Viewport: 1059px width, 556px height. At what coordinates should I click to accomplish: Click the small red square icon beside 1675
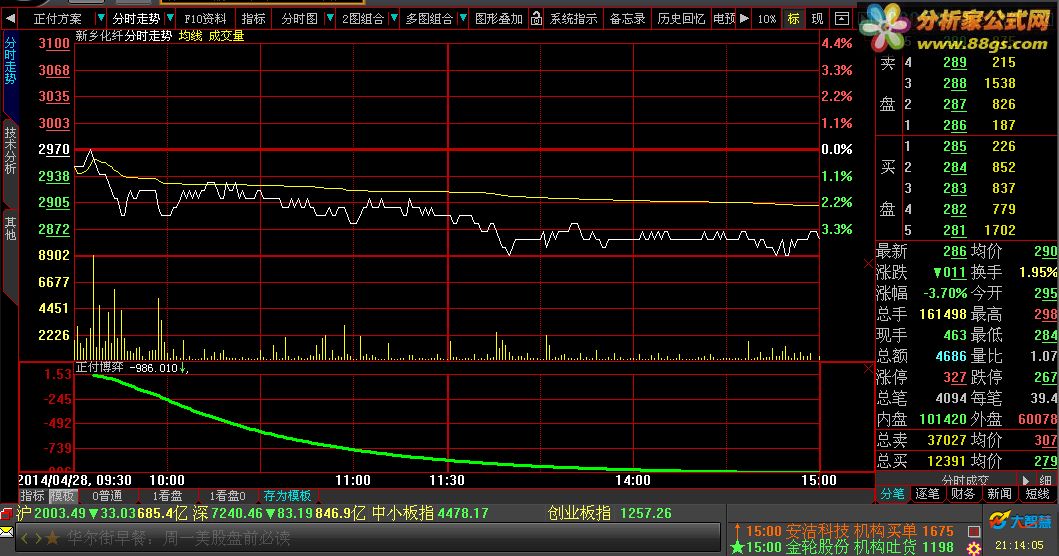(973, 532)
